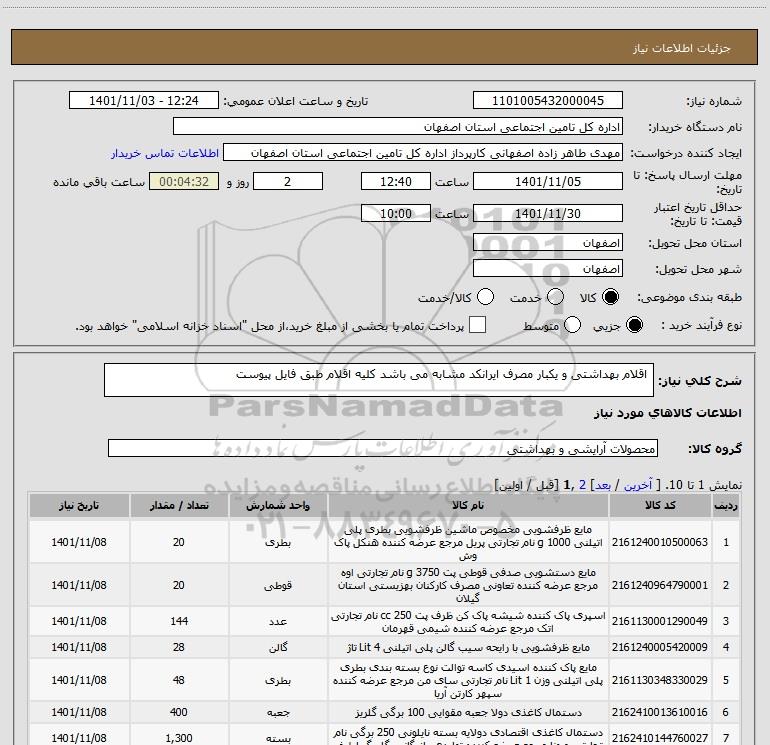Click the نام کالا column header
This screenshot has width=770, height=745.
[x=468, y=505]
